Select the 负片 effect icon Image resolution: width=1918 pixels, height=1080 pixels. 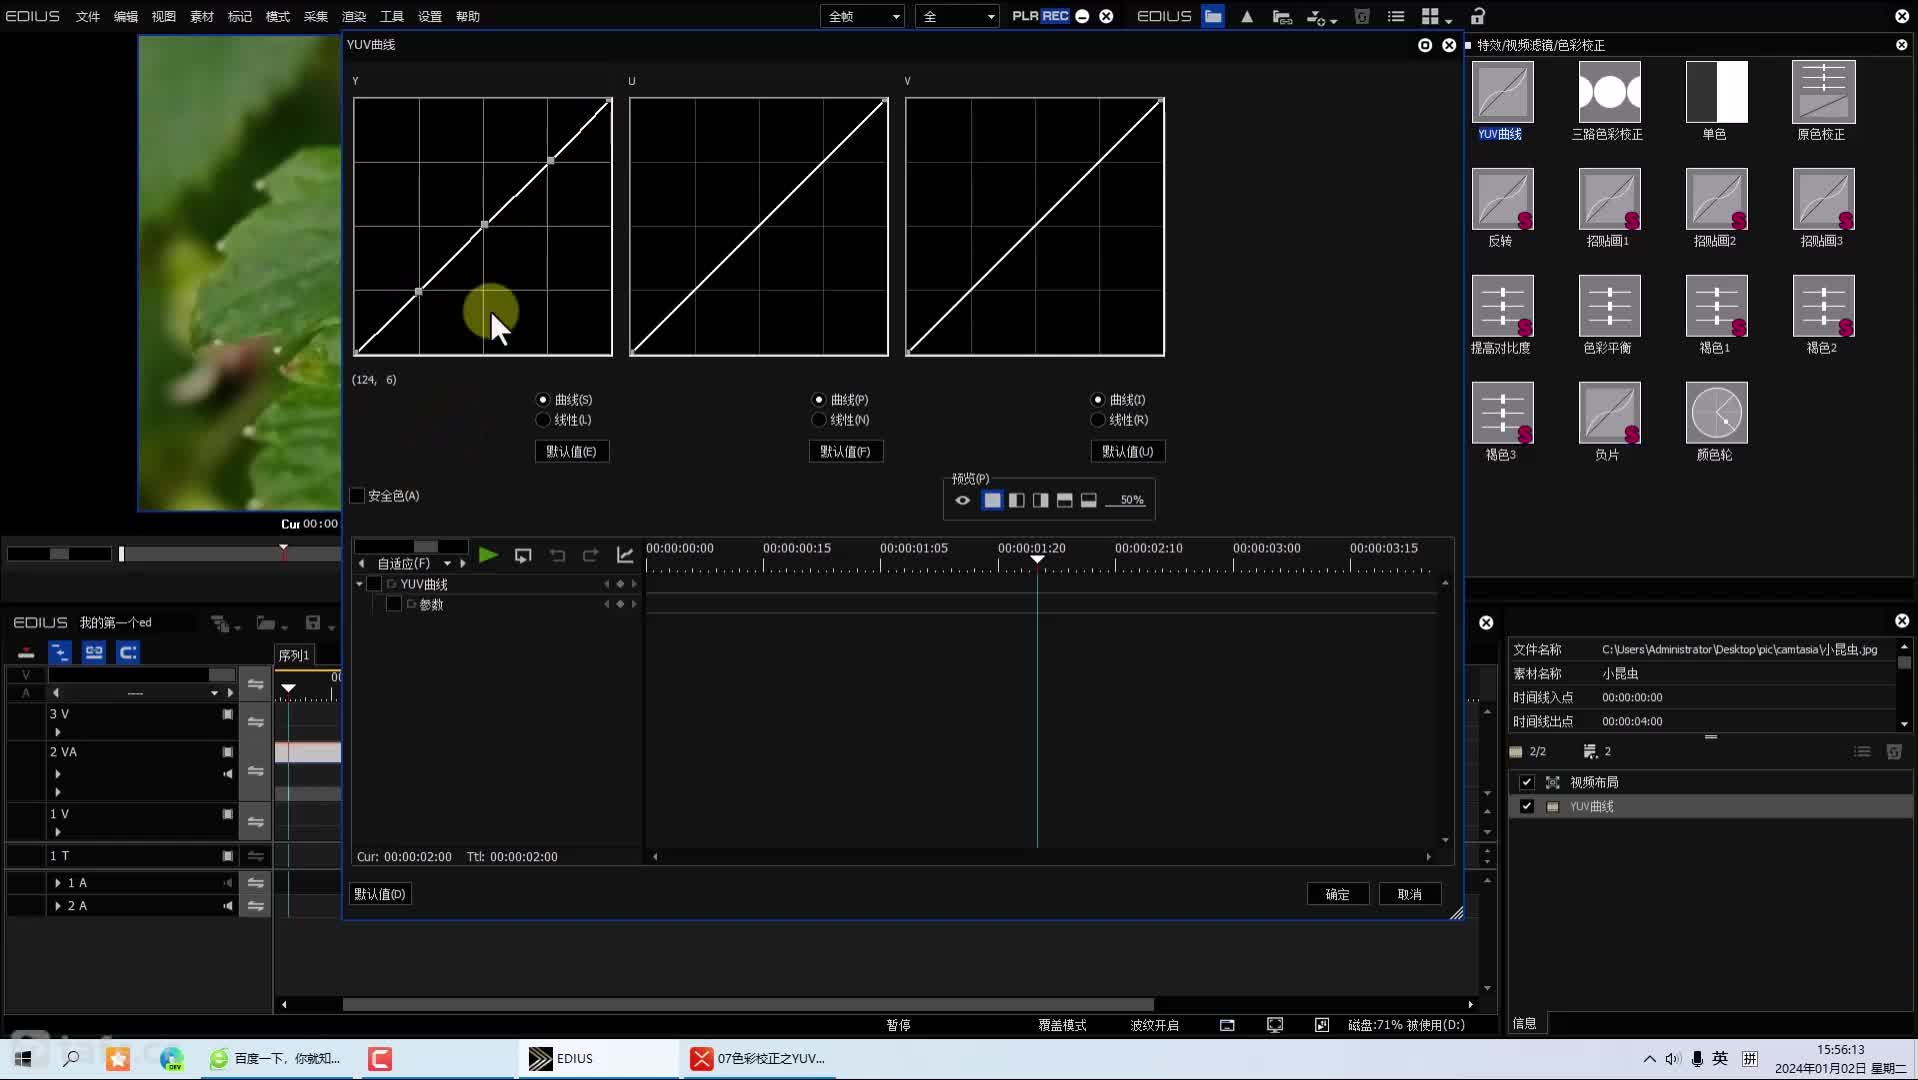(1609, 413)
